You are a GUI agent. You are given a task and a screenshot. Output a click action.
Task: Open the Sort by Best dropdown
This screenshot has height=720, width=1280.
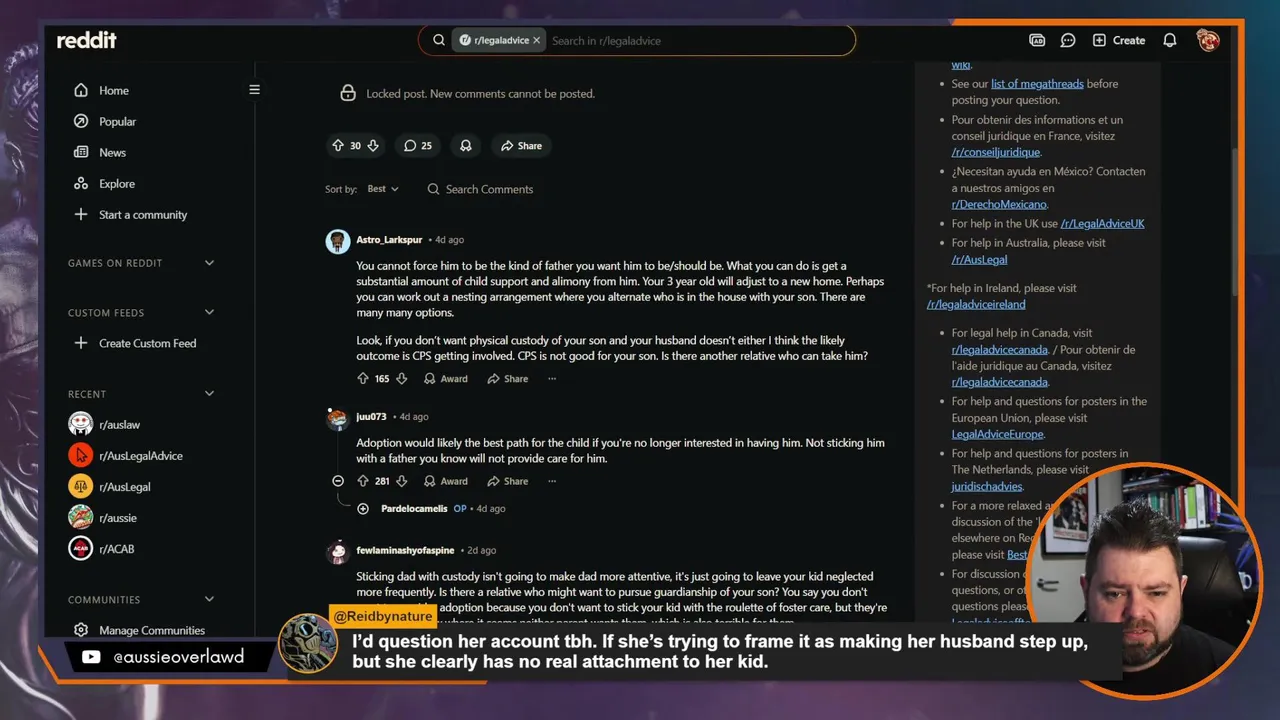[x=383, y=189]
